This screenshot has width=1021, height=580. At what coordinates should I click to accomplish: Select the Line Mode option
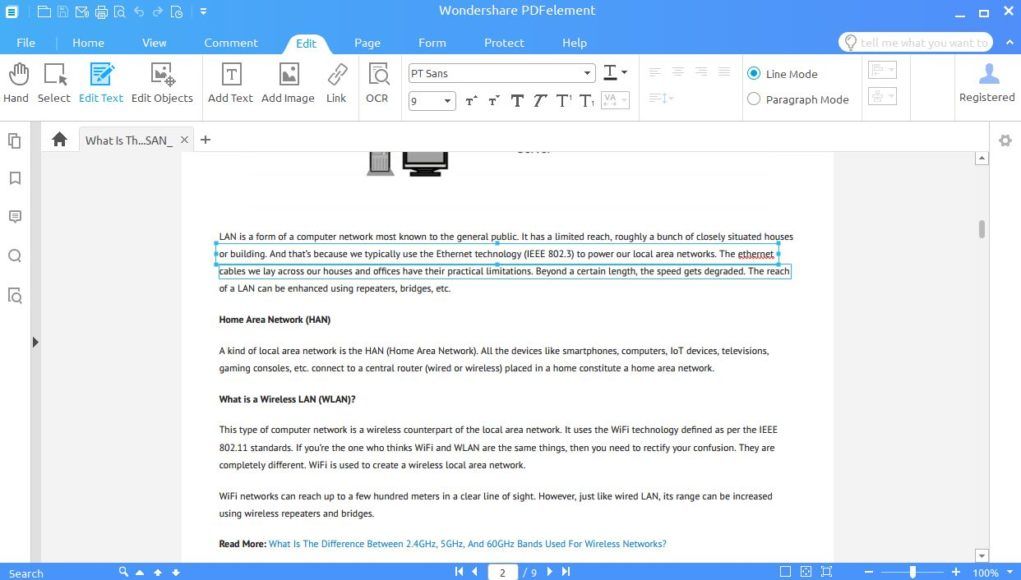(755, 73)
